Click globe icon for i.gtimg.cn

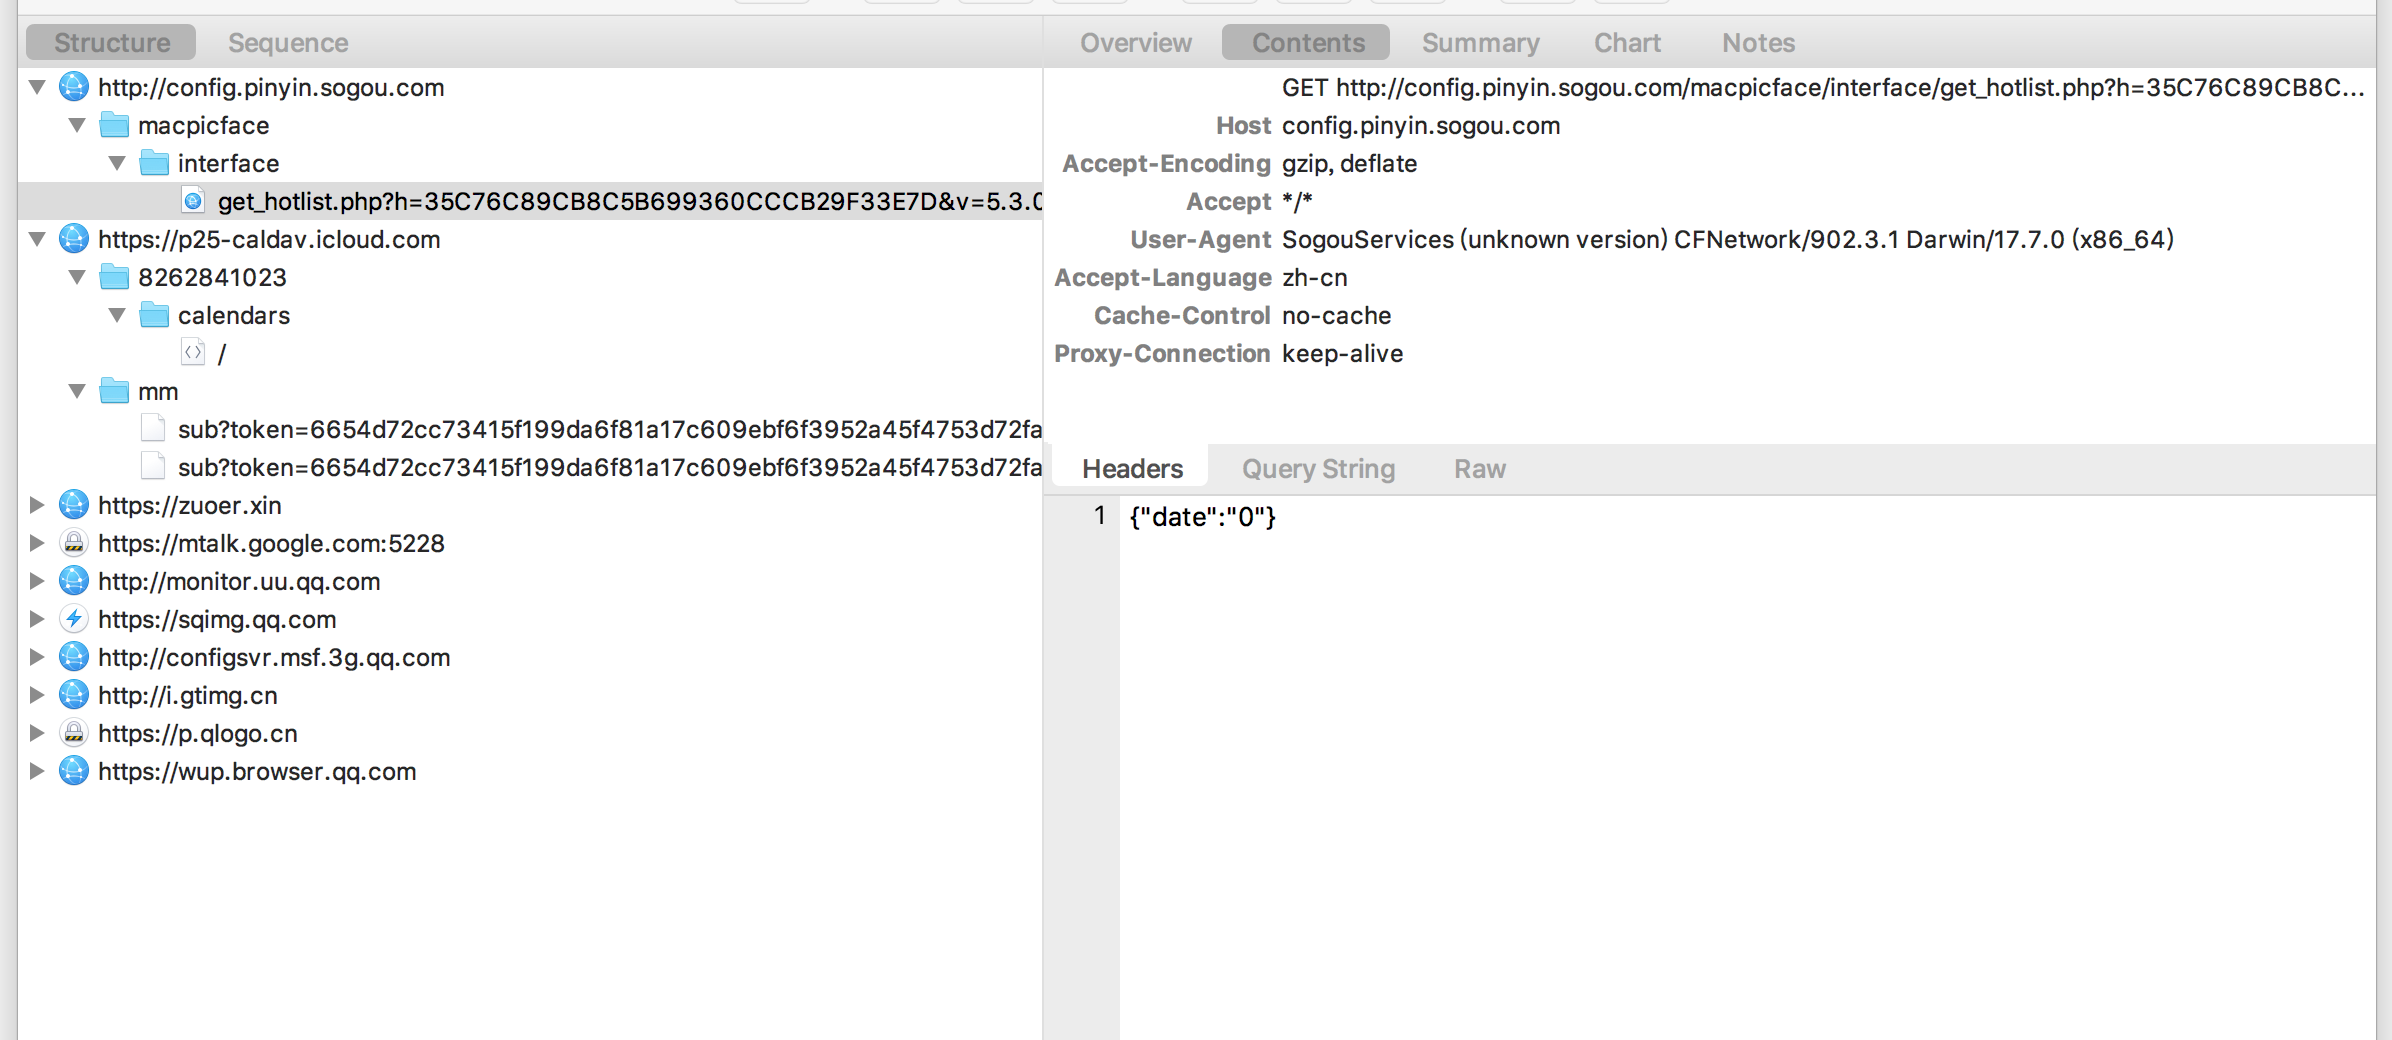point(74,695)
